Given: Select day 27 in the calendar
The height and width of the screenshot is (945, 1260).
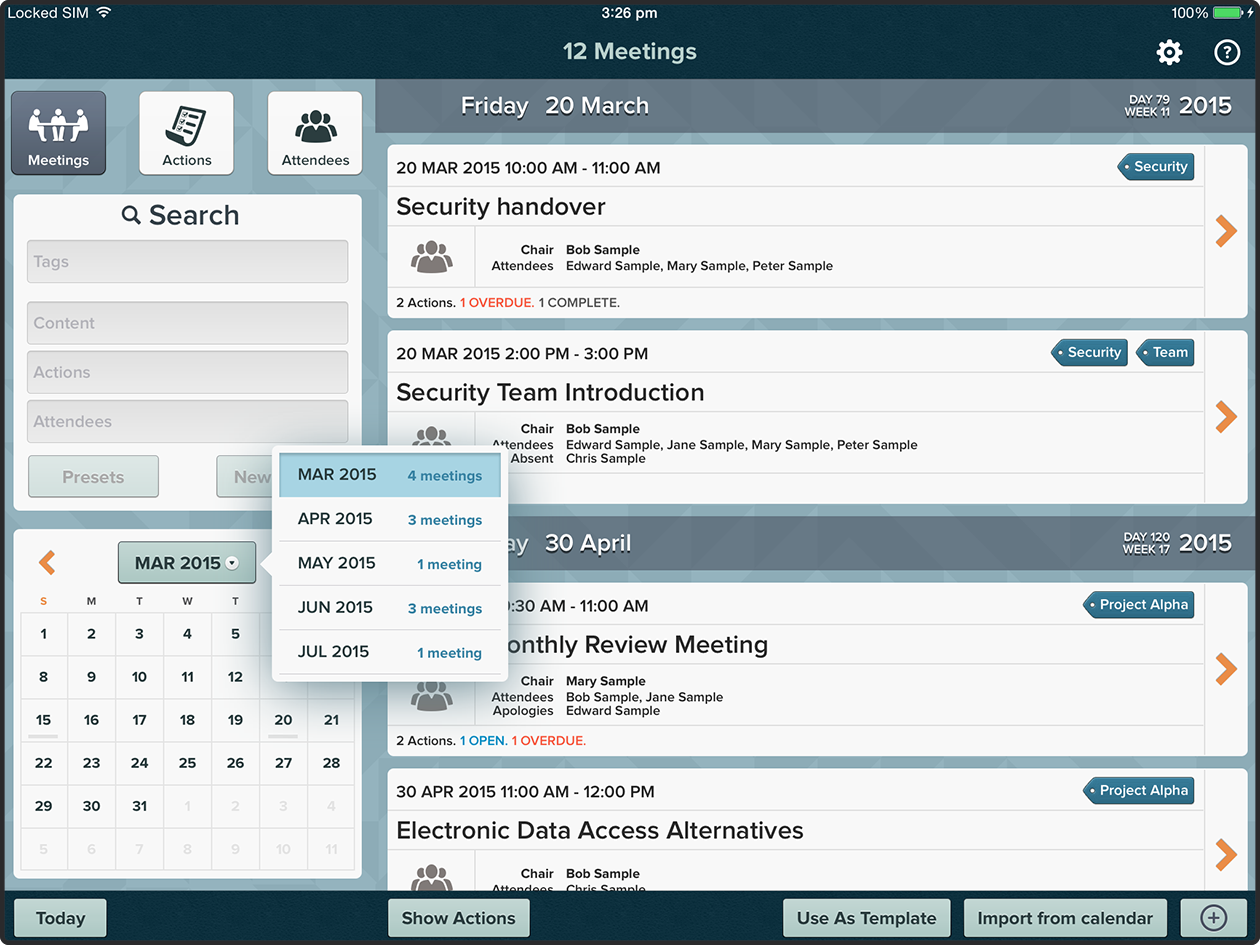Looking at the screenshot, I should (x=283, y=763).
